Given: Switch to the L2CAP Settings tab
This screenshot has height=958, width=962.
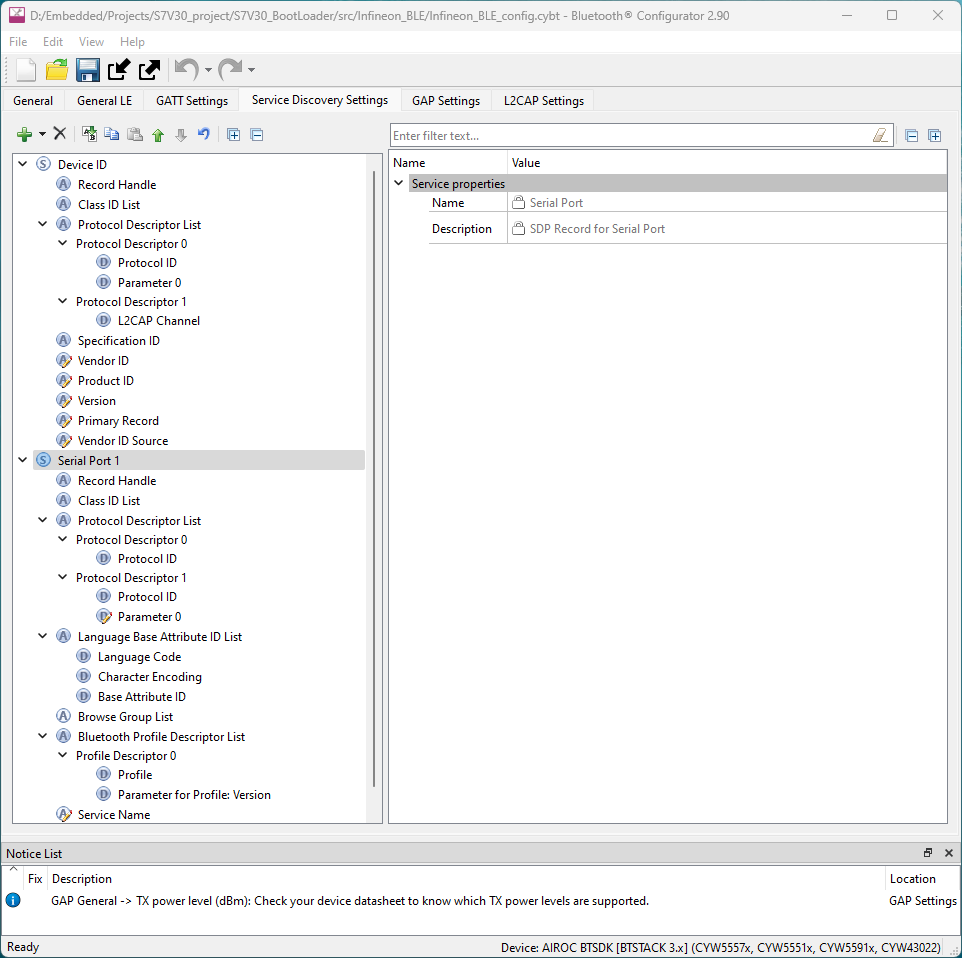Looking at the screenshot, I should 544,101.
